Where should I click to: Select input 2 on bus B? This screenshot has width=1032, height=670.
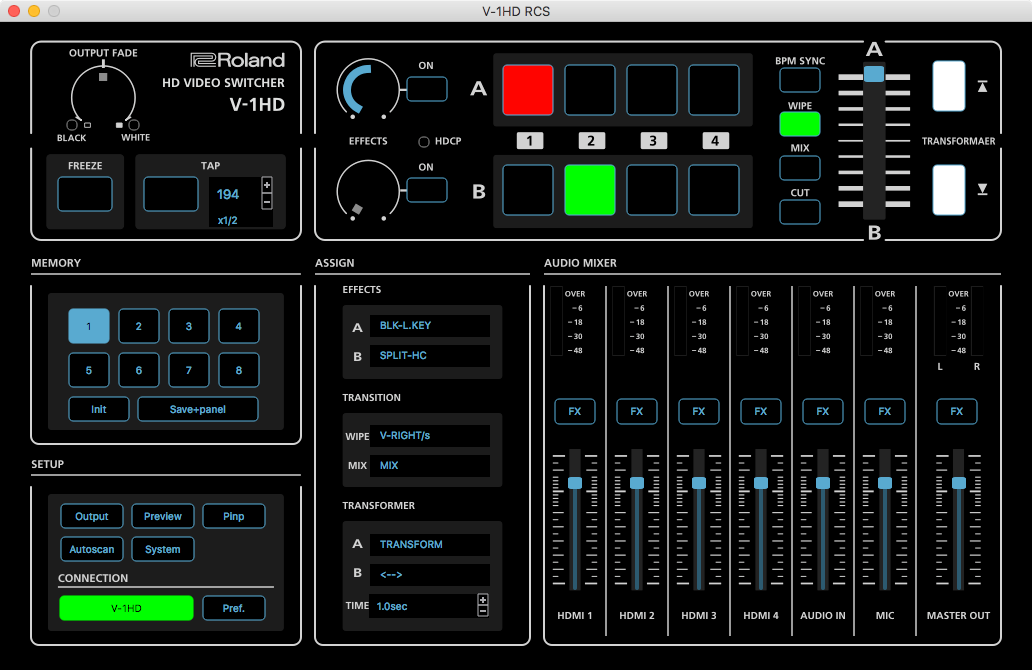(x=590, y=190)
